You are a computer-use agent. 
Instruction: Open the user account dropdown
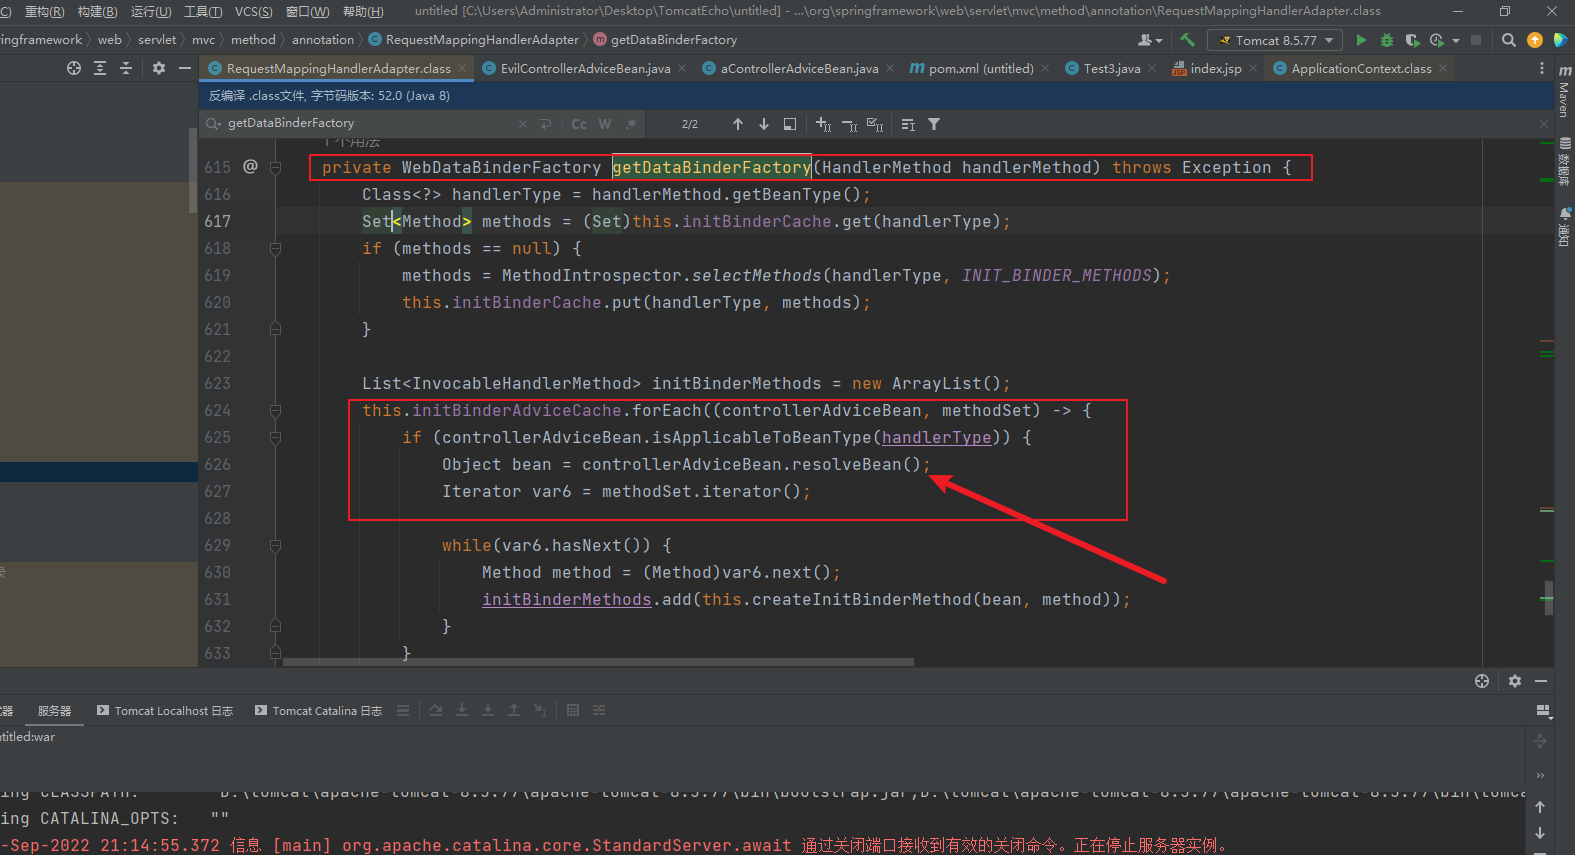pyautogui.click(x=1150, y=40)
